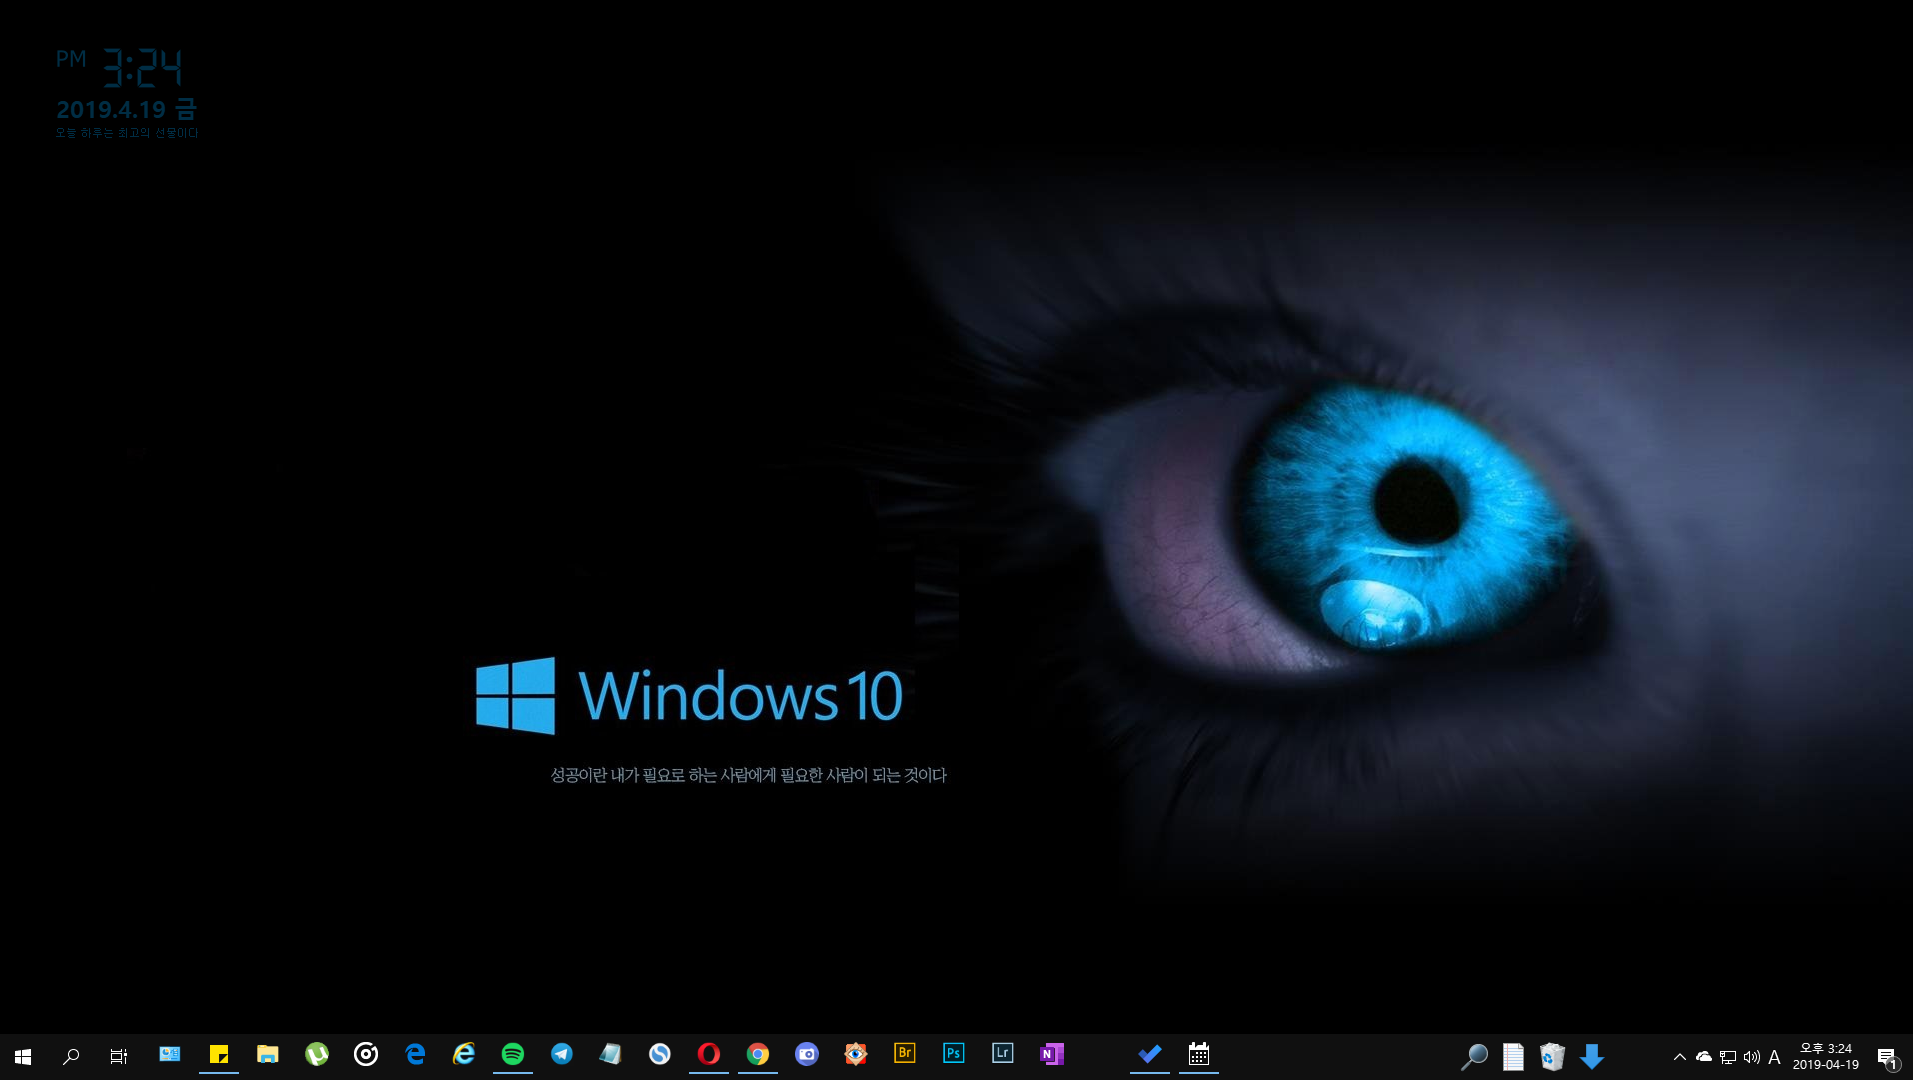The image size is (1913, 1080).
Task: Open Action Center notifications icon
Action: 1887,1058
